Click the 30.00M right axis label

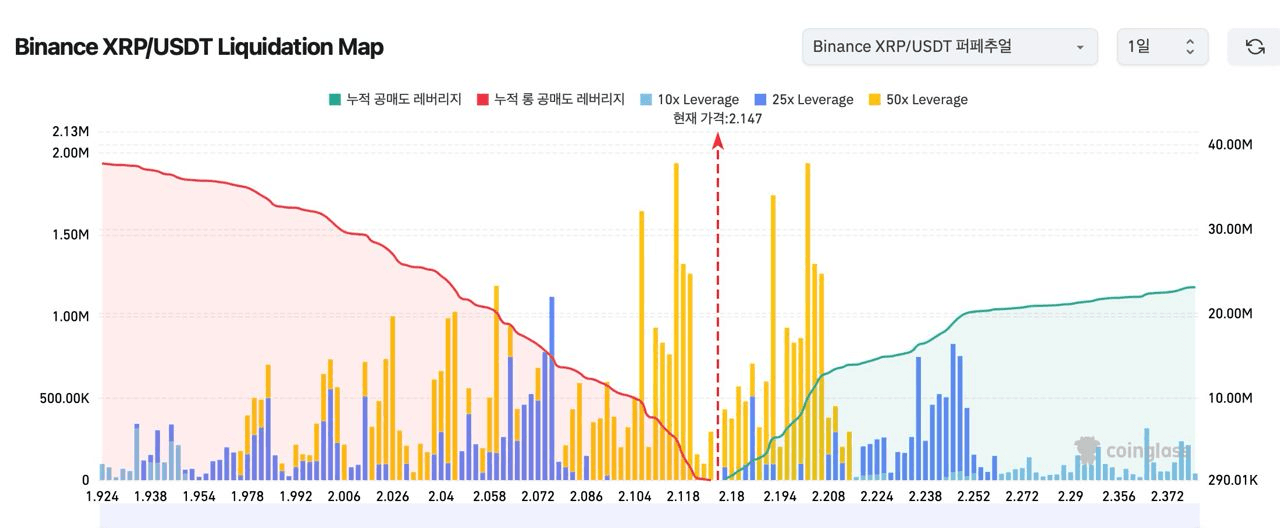coord(1230,229)
